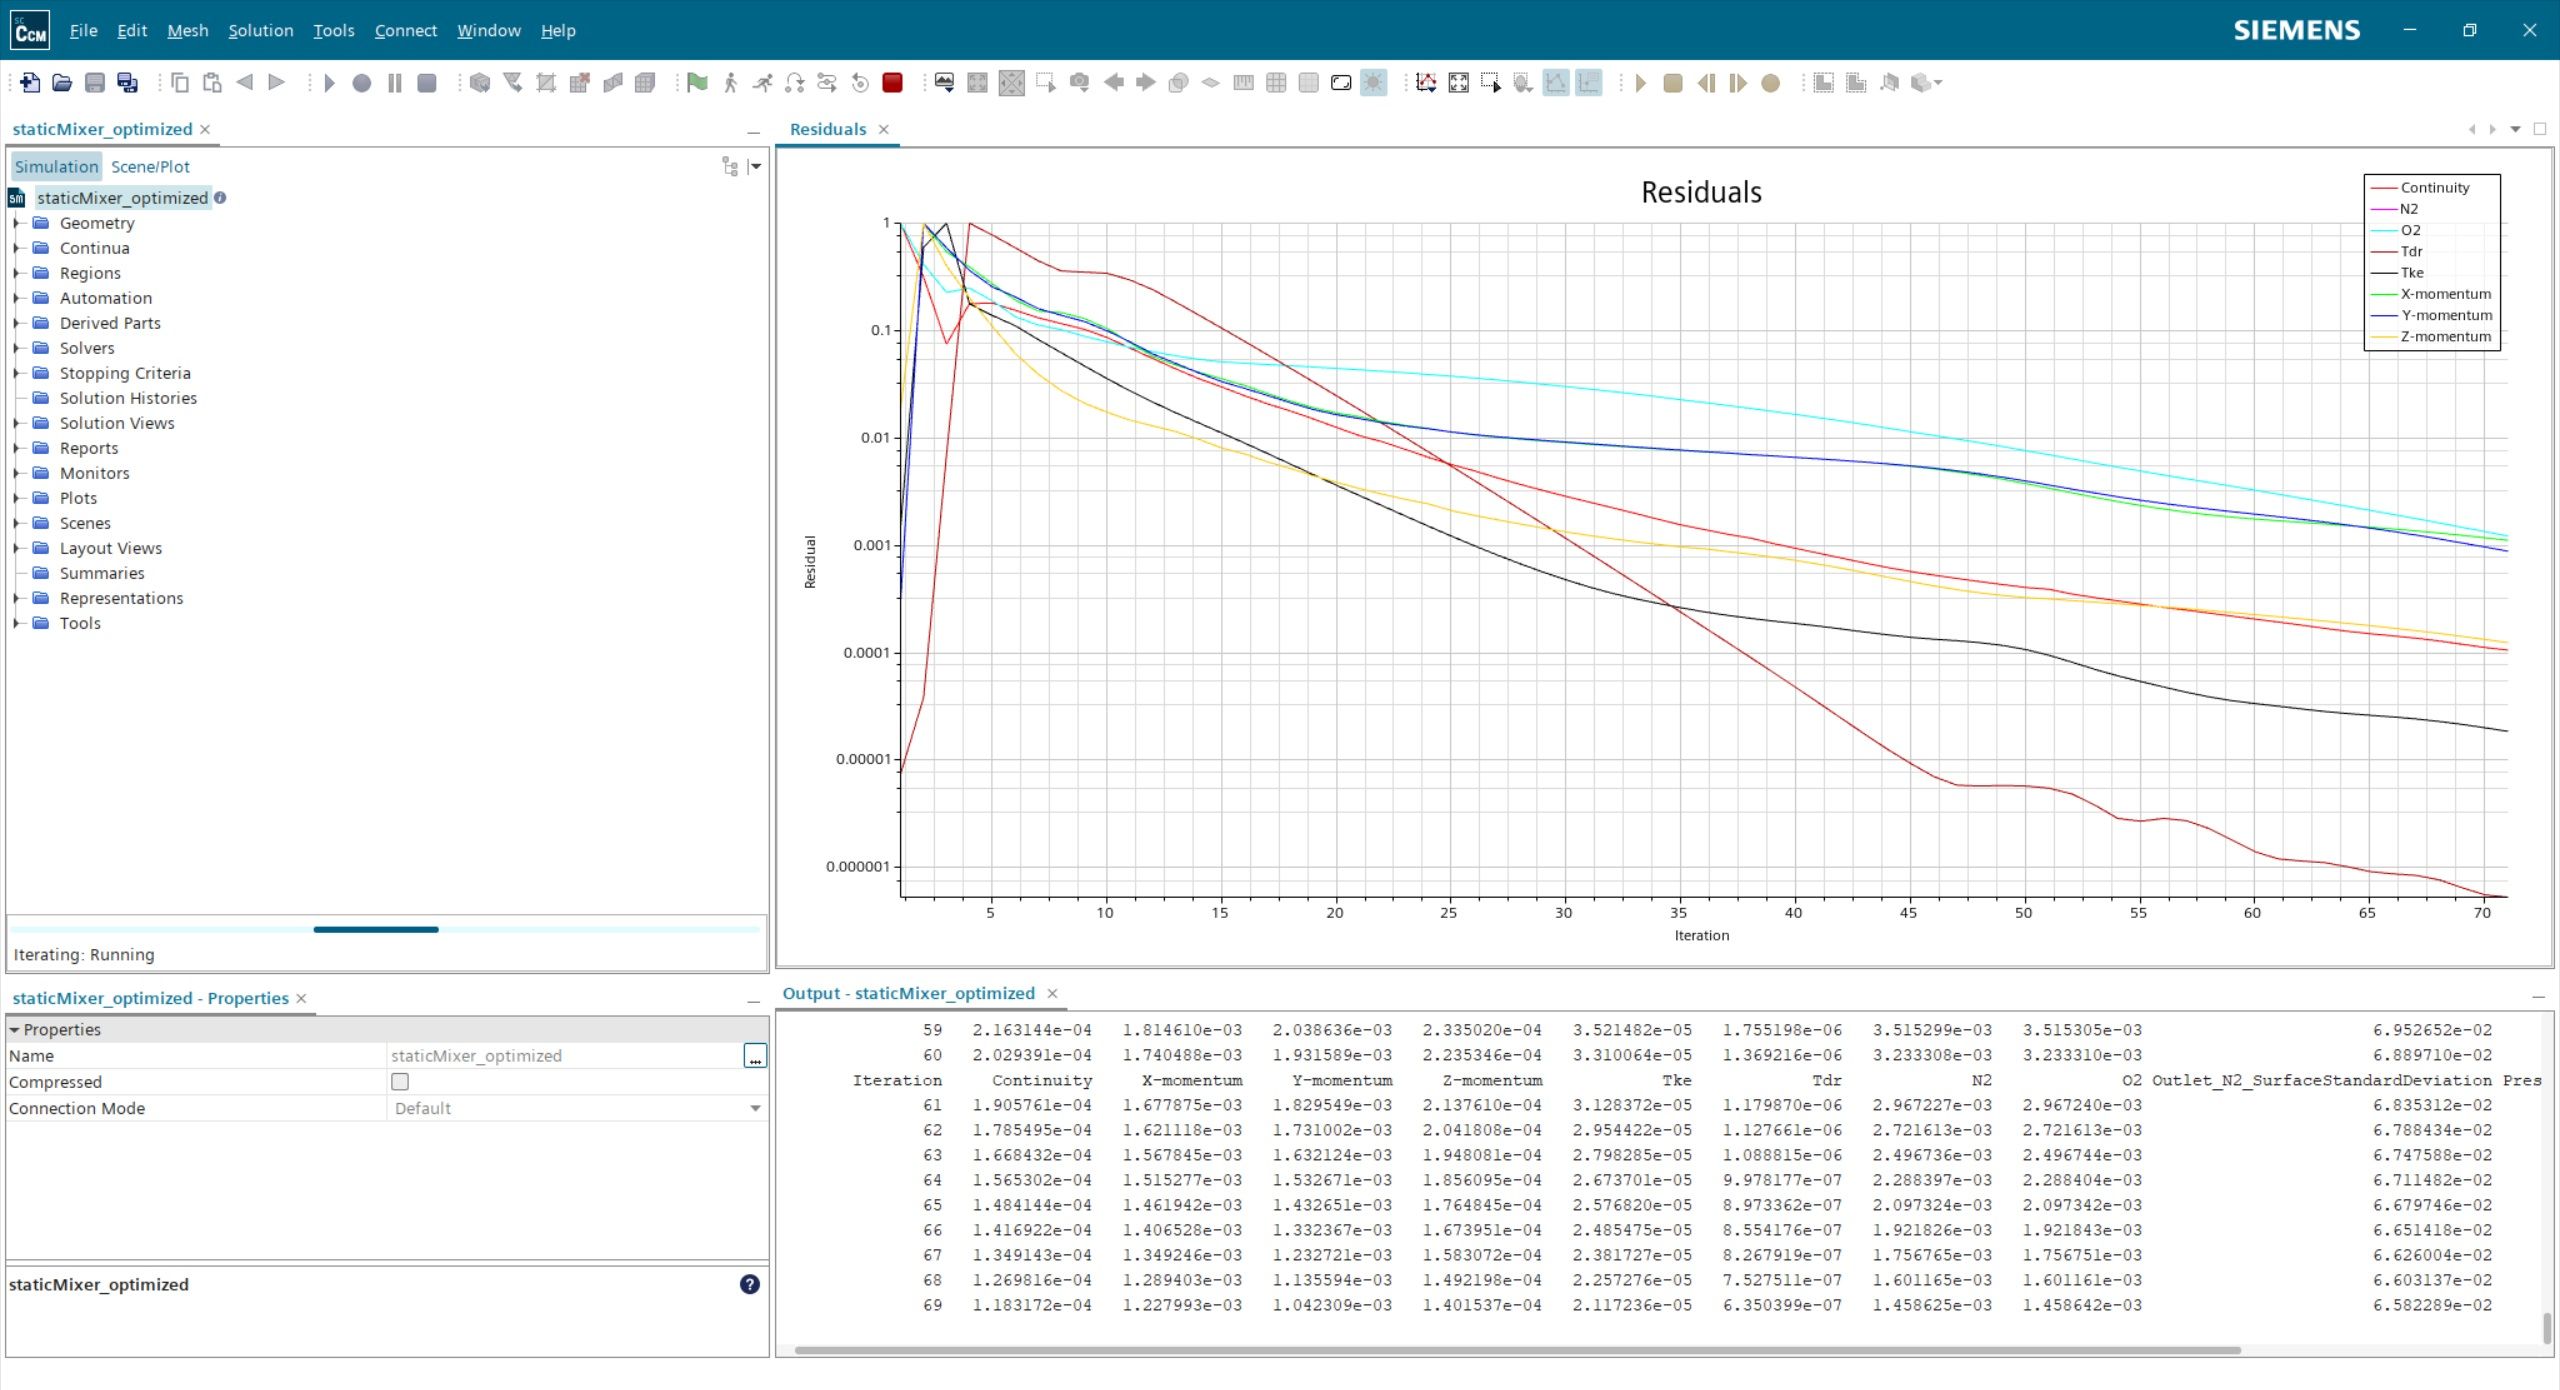
Task: Close the Output staticMixer_optimized panel
Action: point(1052,993)
